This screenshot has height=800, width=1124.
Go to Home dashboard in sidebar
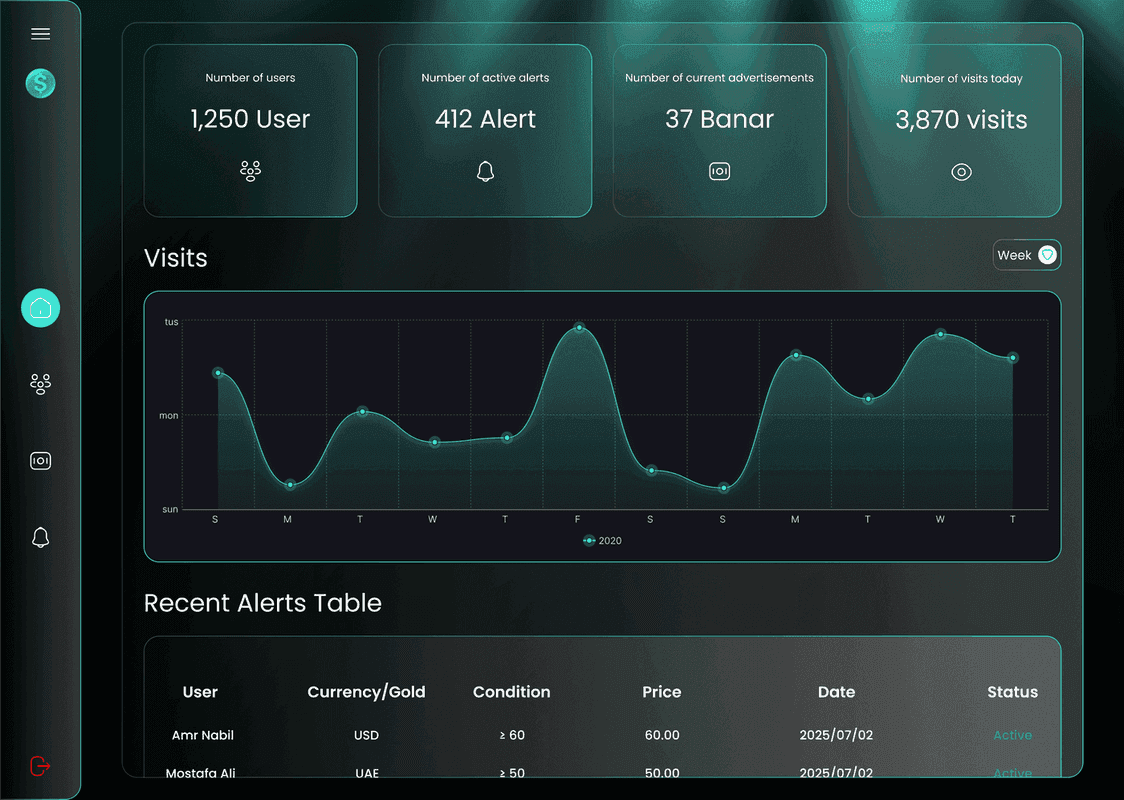(40, 308)
